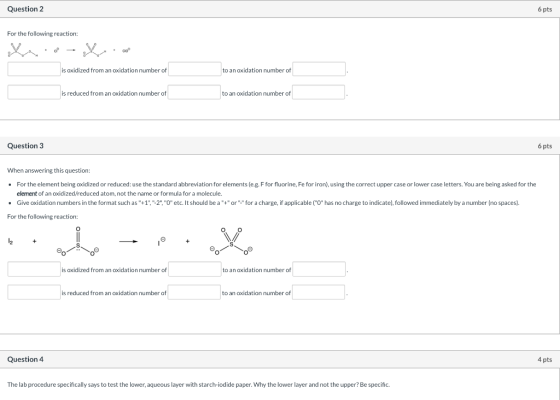Screen dimensions: 560x400
Task: Click Question 2 reduced 'from' oxidation number field
Action: coord(194,92)
